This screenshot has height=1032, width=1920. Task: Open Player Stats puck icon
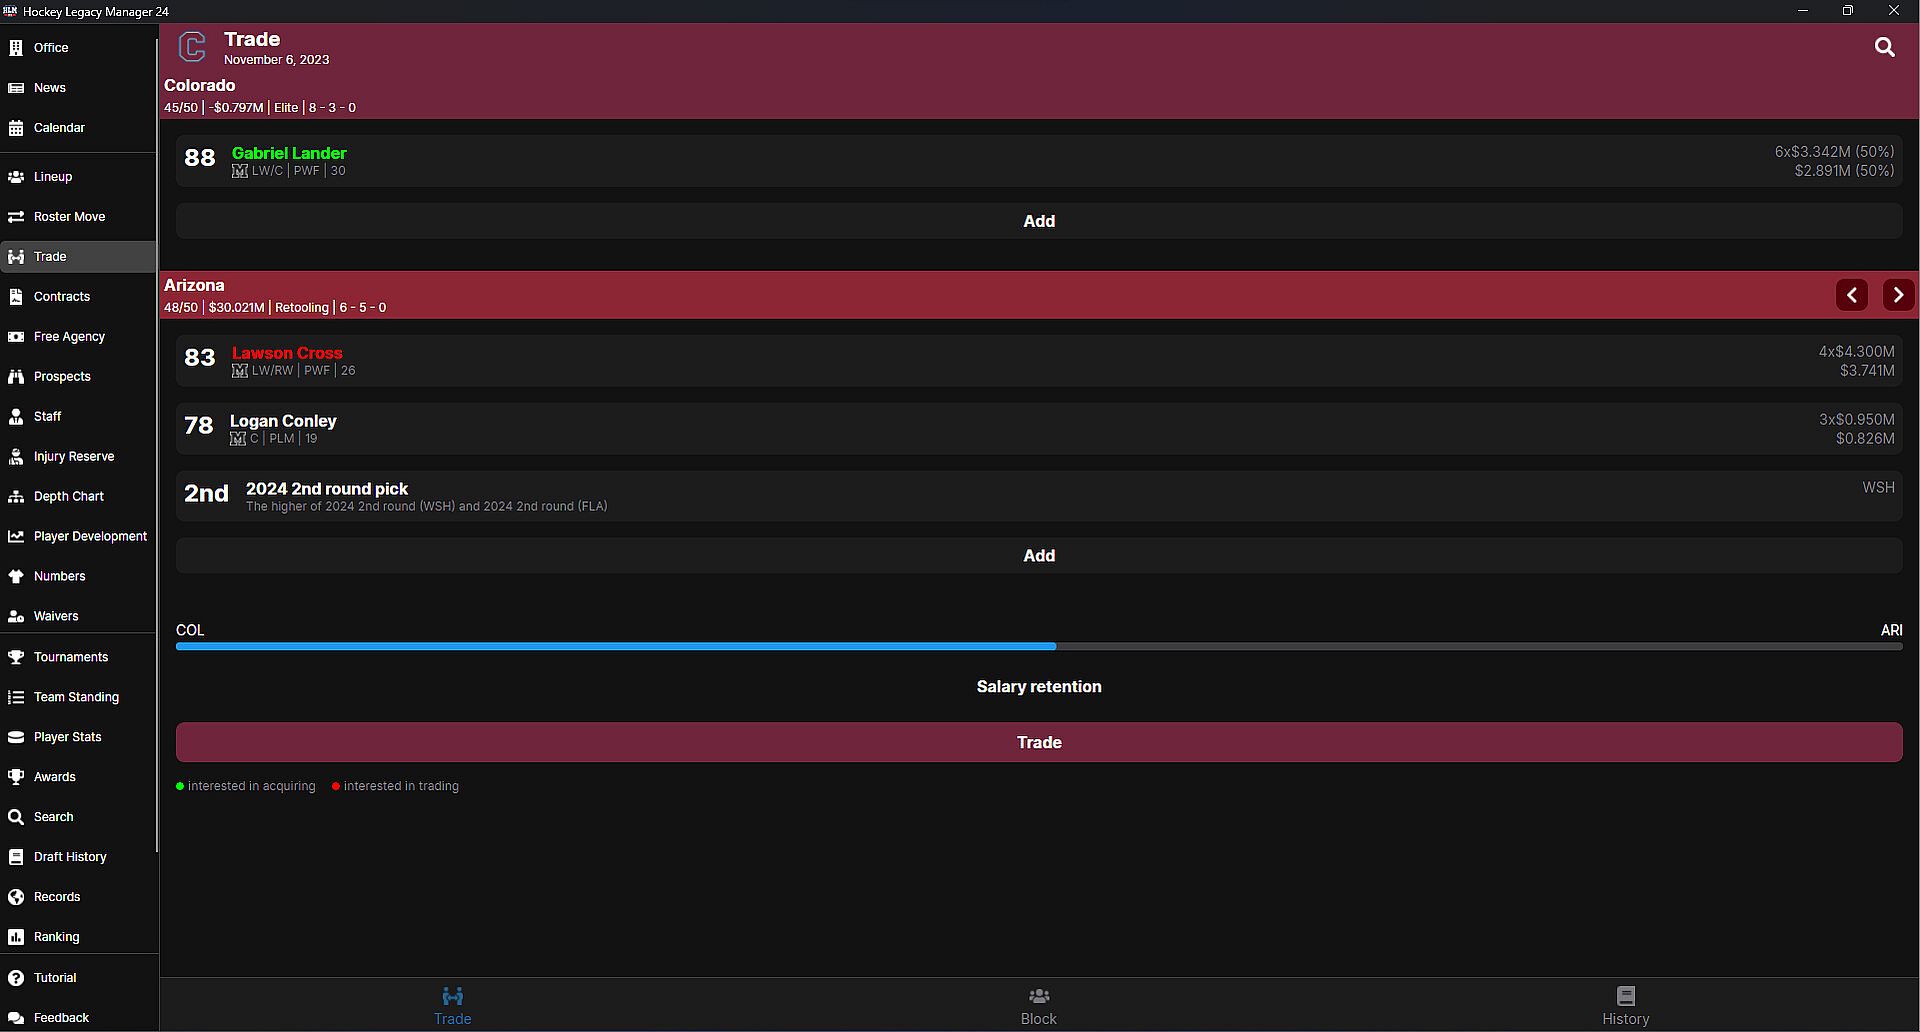click(16, 738)
